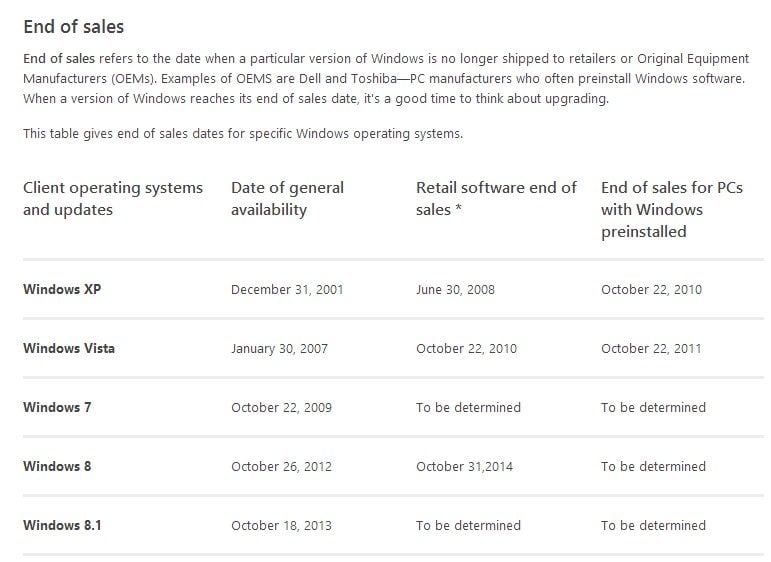Click Windows 7's retail "To be determined" cell
The image size is (771, 562).
coord(468,408)
